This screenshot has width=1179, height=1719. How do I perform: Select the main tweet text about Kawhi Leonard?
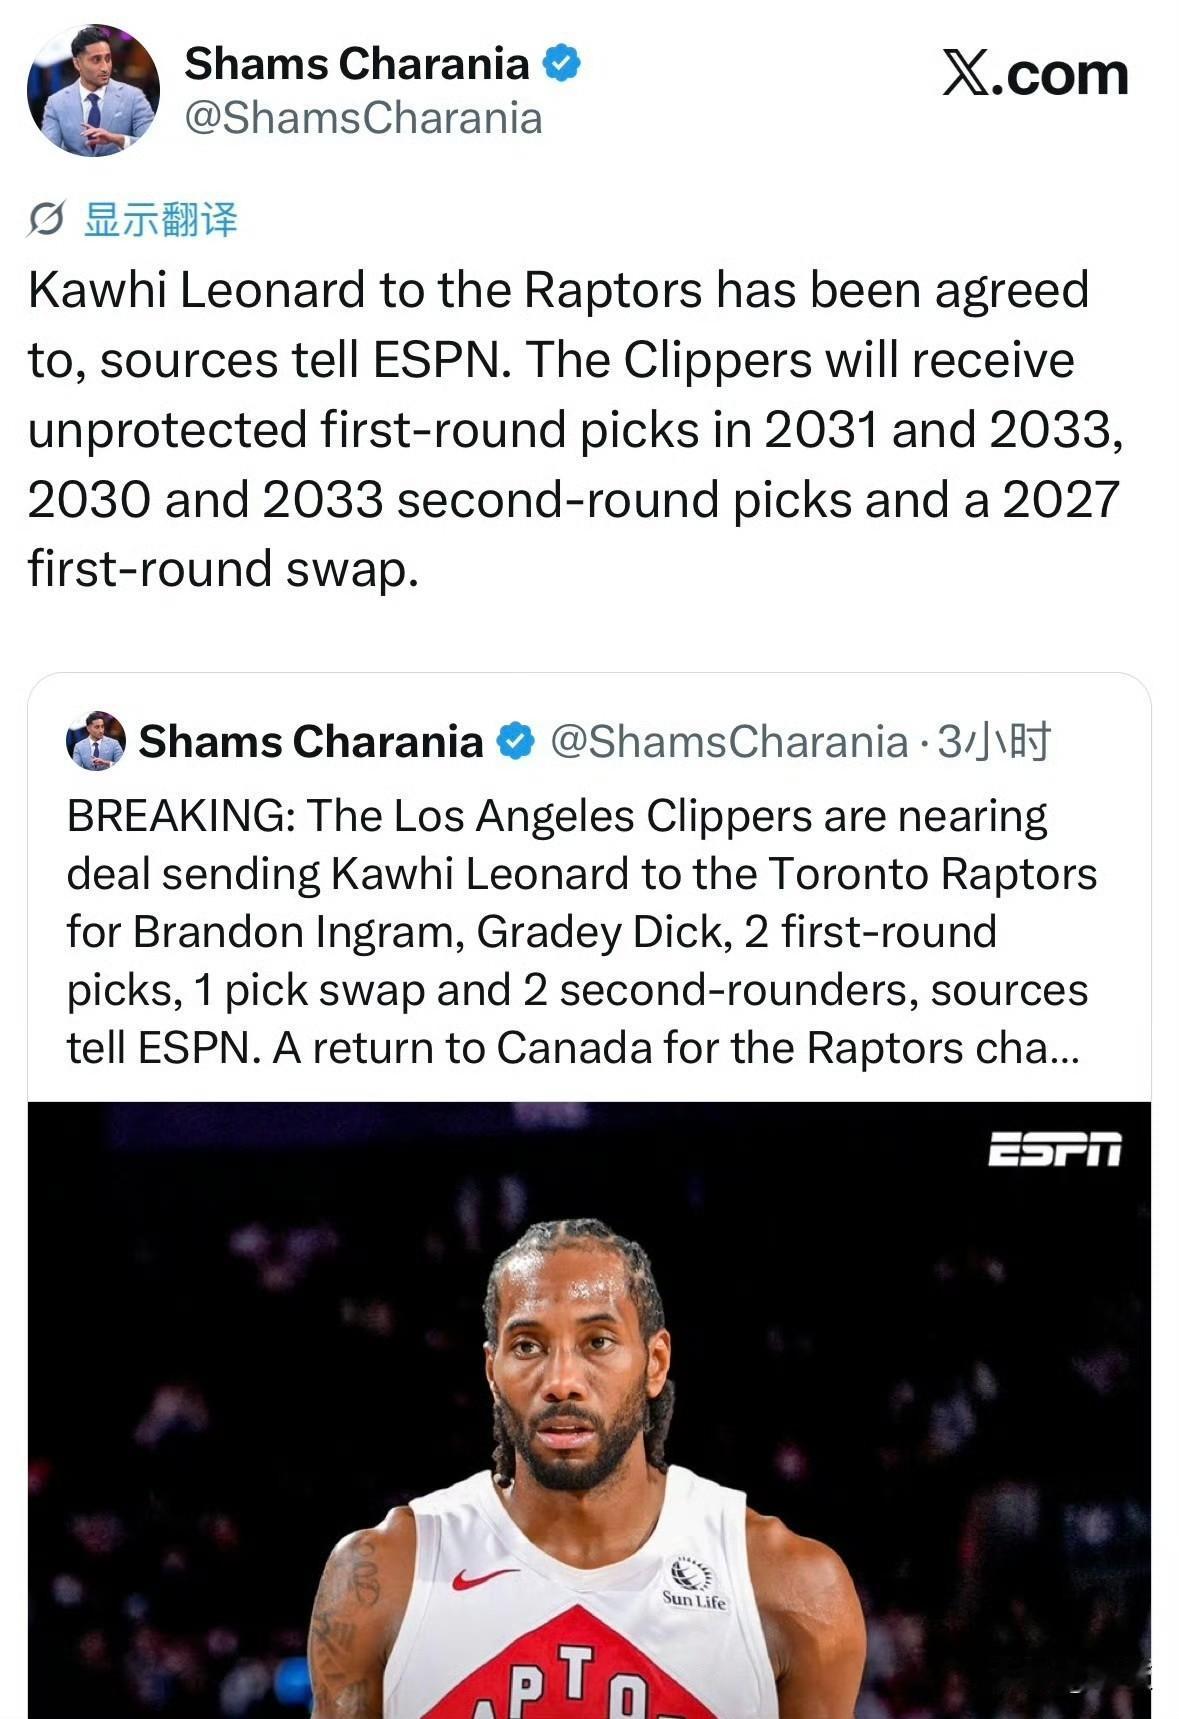[575, 429]
